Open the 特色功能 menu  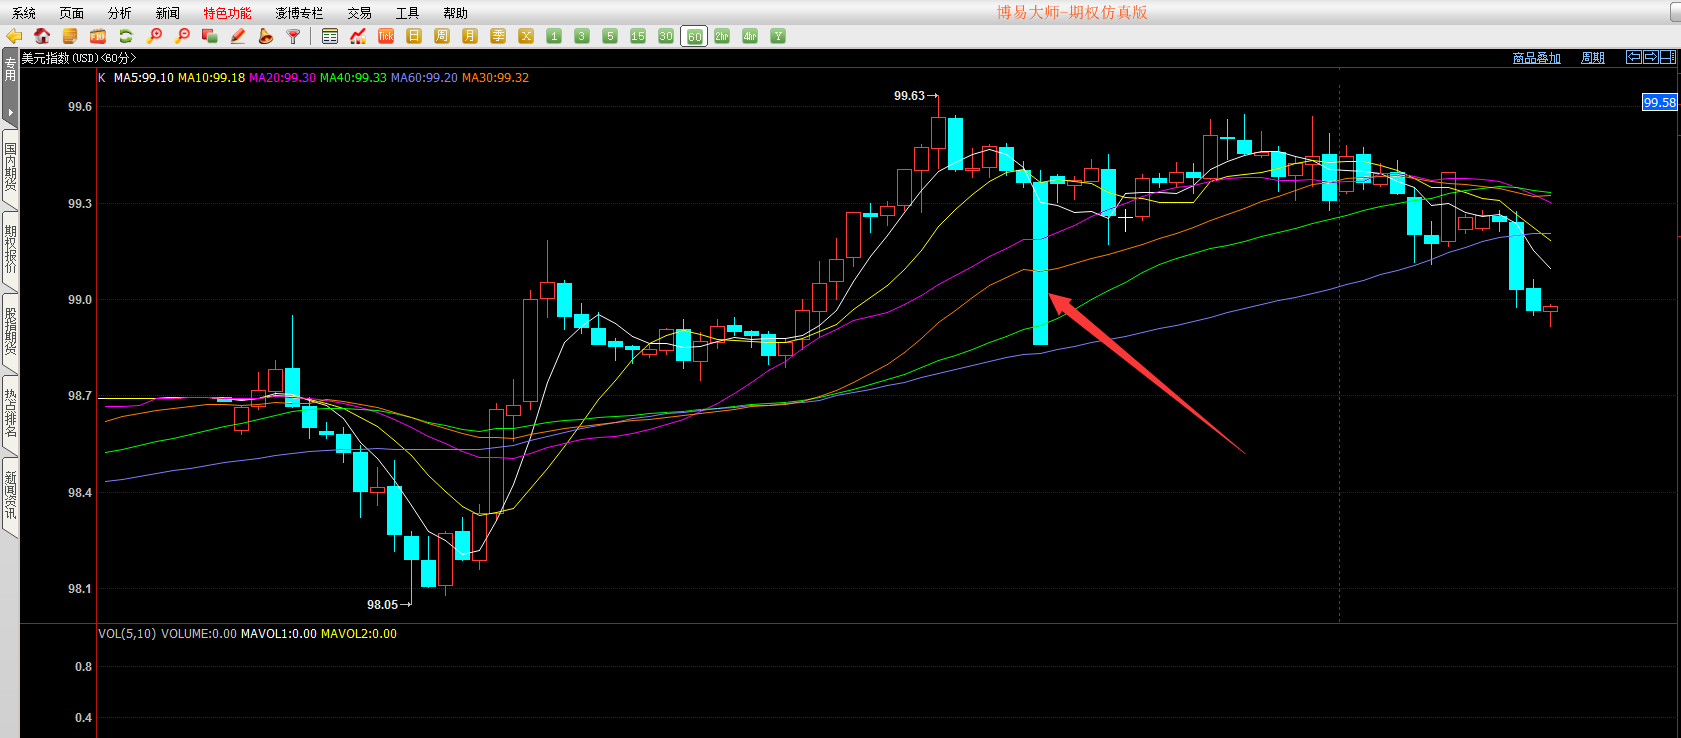227,13
